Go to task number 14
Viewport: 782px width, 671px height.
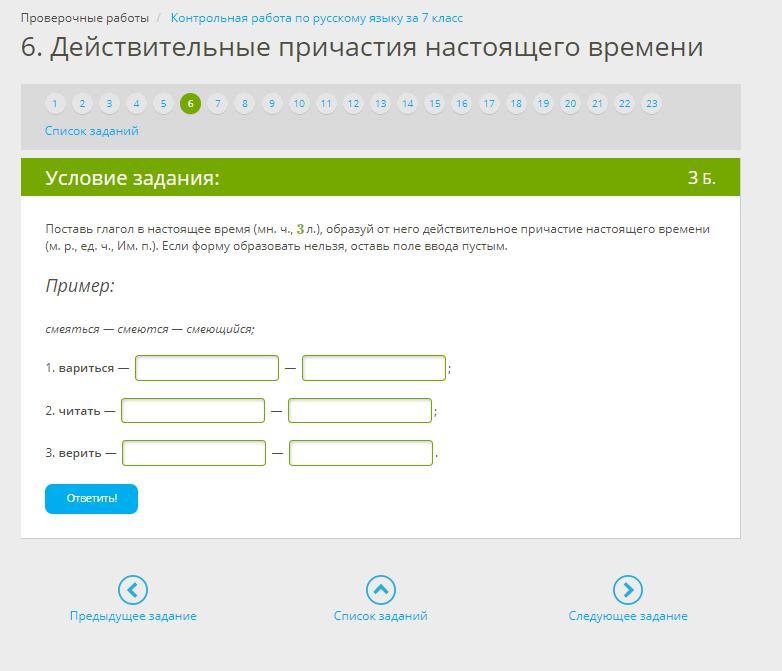tap(407, 104)
